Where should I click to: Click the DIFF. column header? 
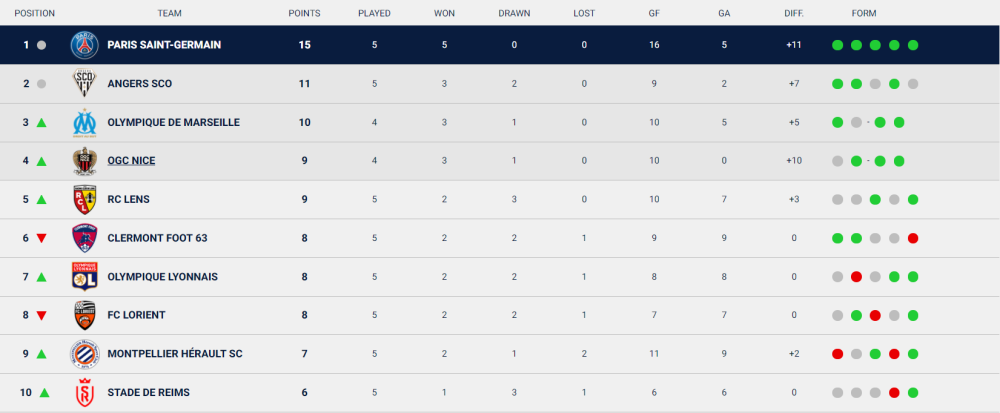tap(794, 13)
